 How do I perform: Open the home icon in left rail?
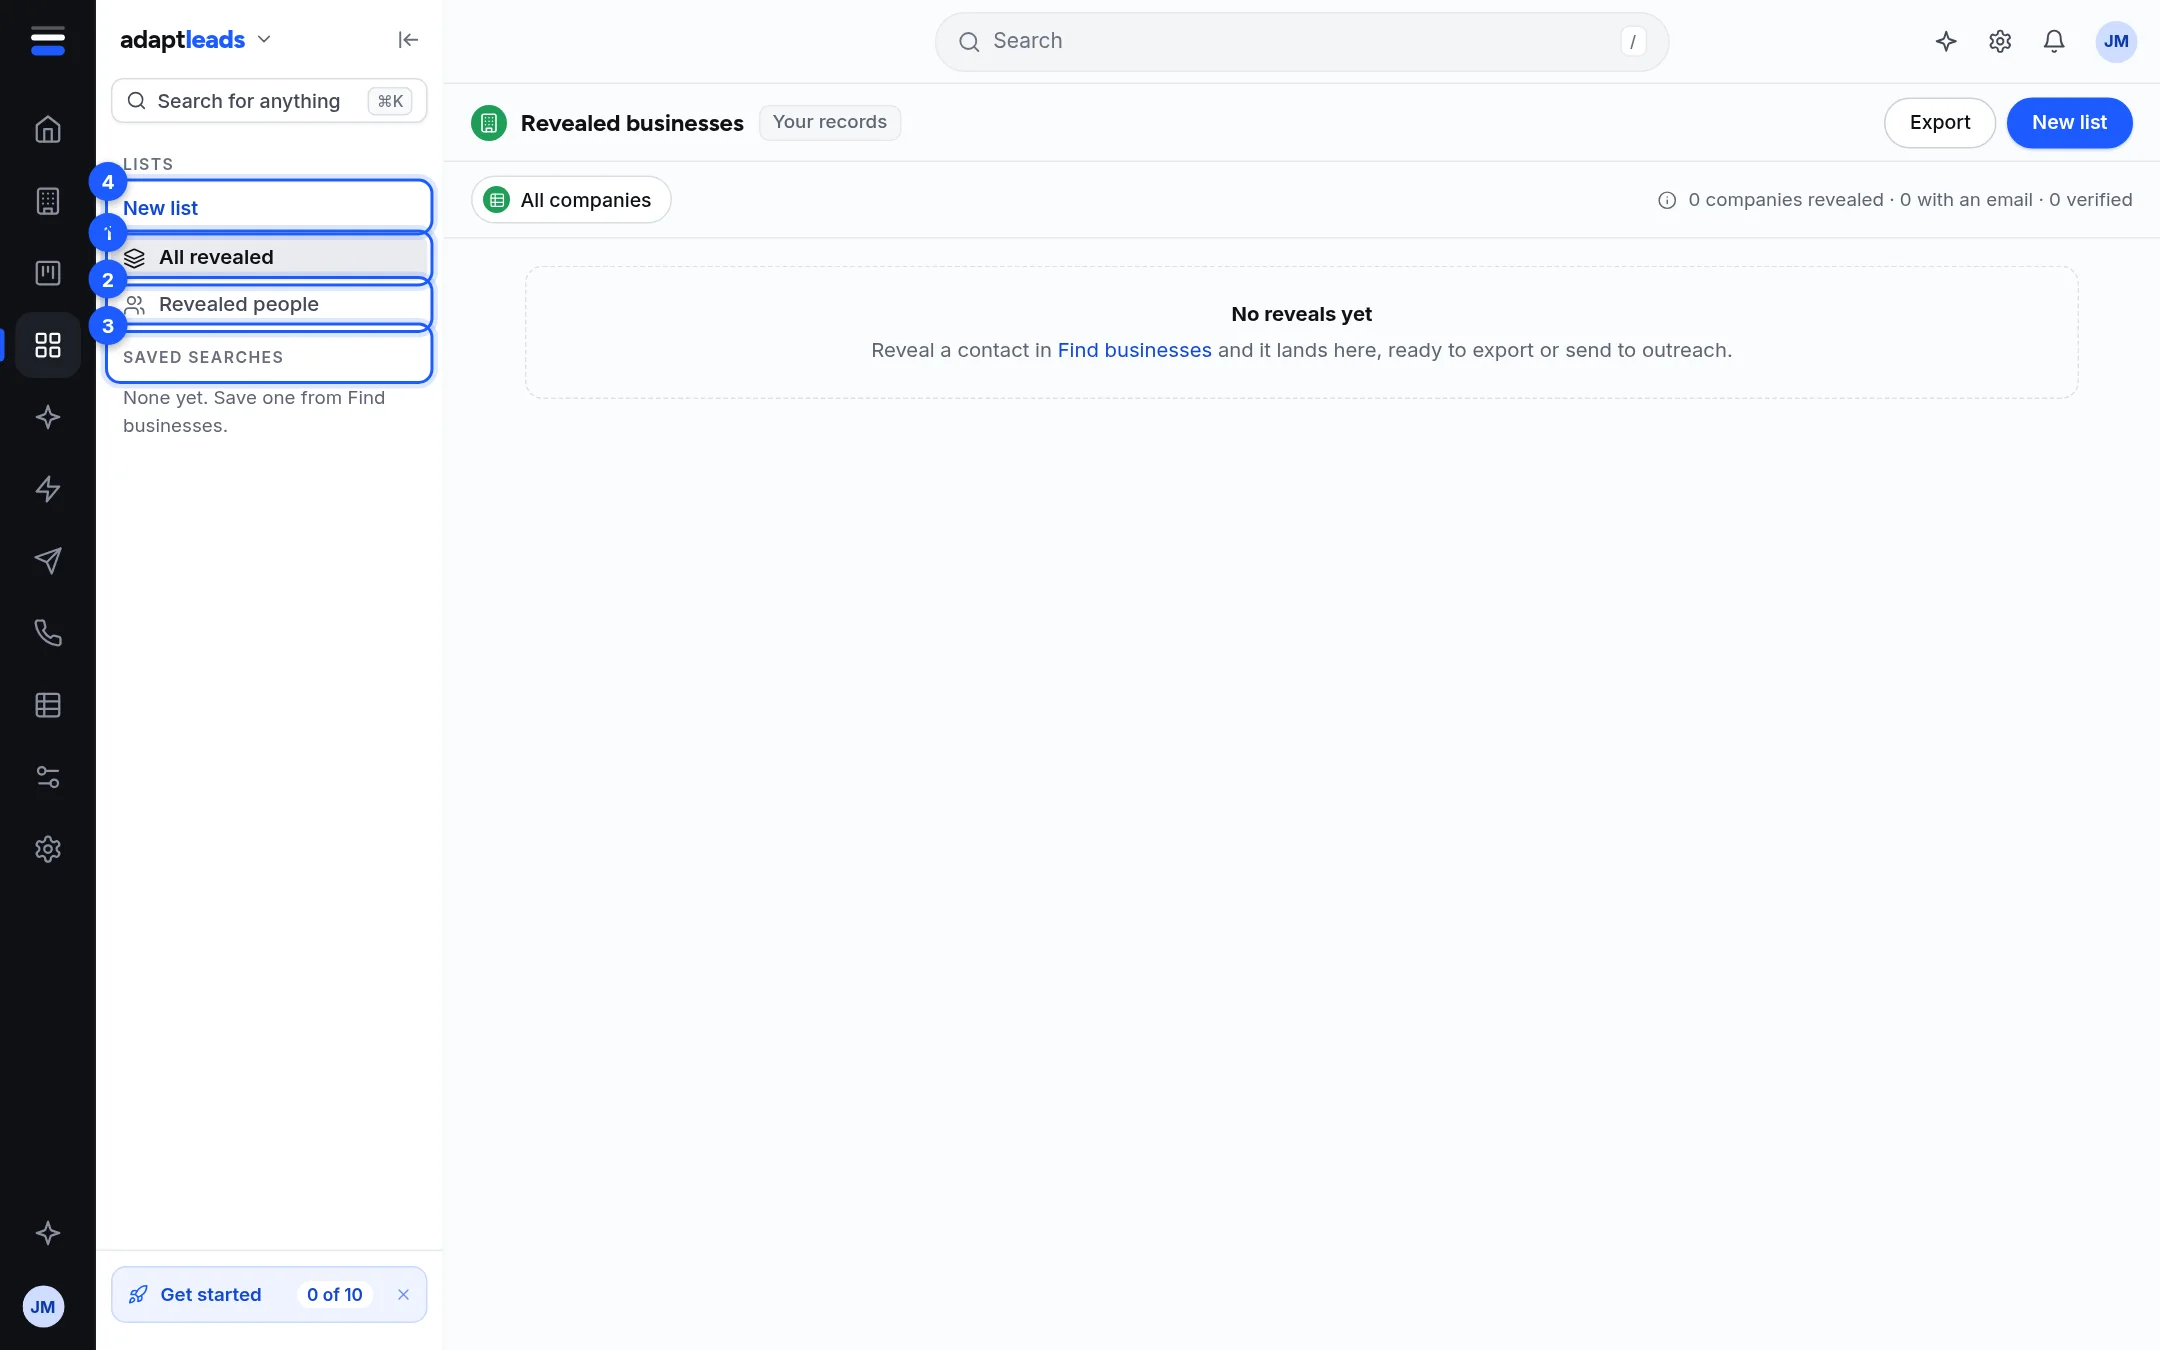[48, 129]
